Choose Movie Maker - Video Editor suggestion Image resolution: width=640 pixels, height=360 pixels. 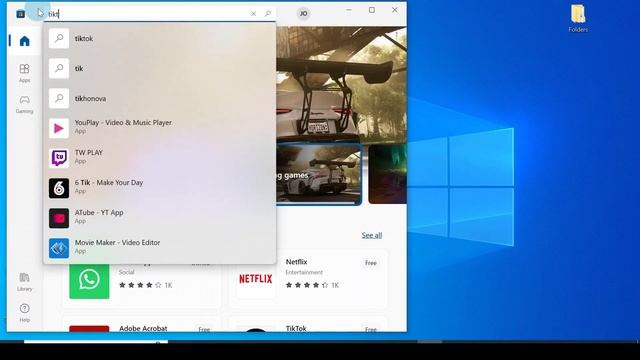(160, 248)
